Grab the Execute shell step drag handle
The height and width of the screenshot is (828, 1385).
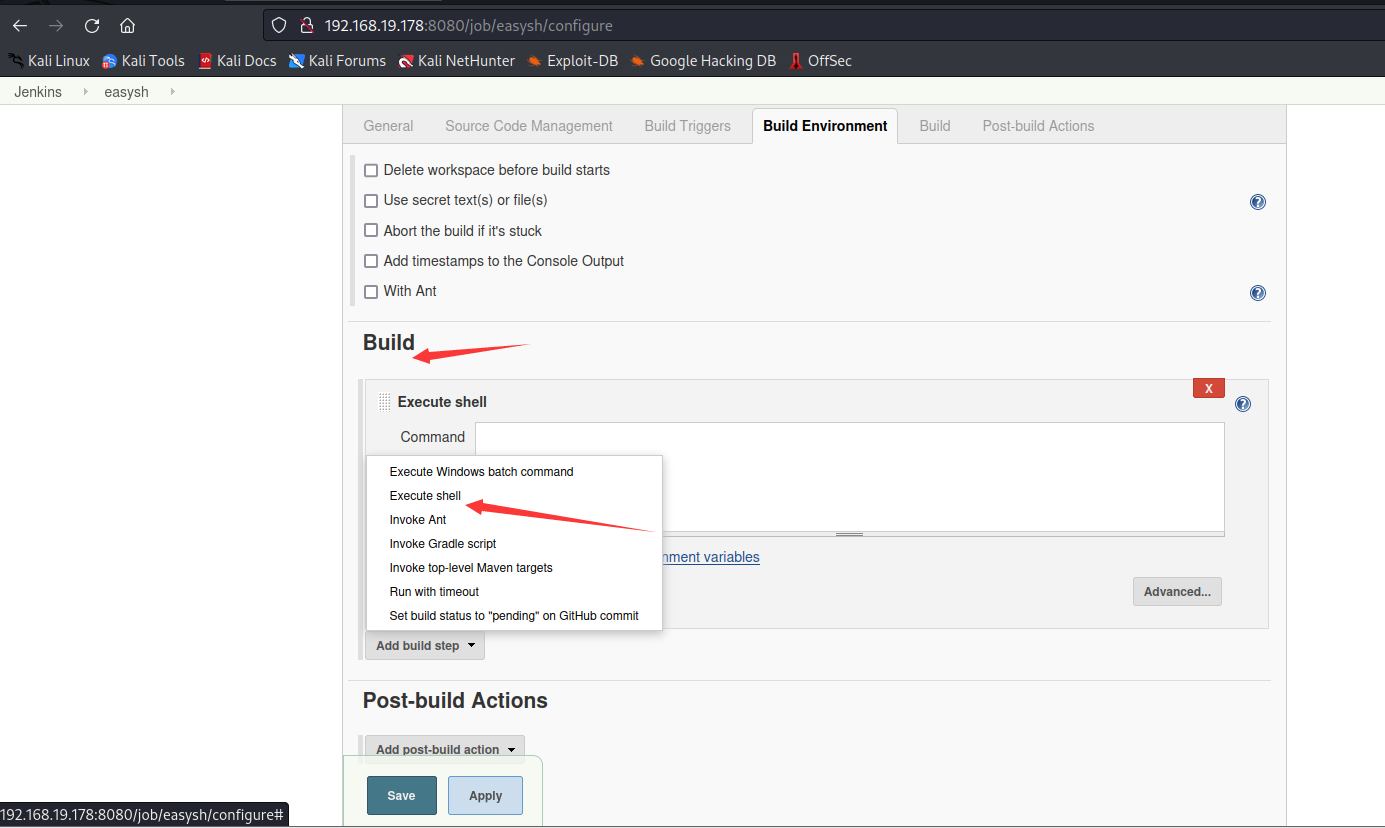[x=385, y=402]
